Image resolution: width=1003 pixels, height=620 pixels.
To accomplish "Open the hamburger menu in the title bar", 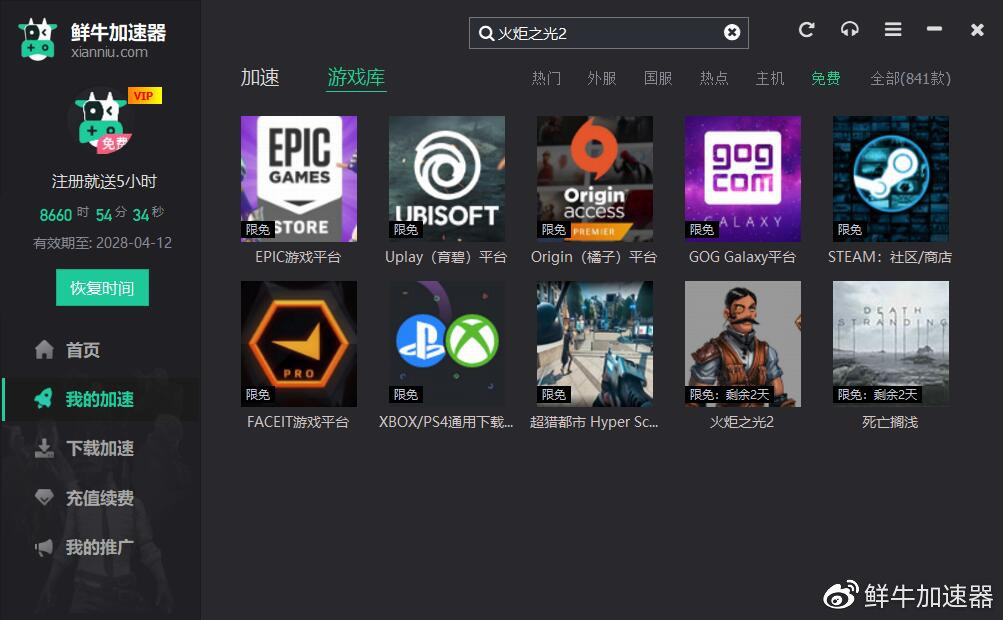I will tap(892, 29).
